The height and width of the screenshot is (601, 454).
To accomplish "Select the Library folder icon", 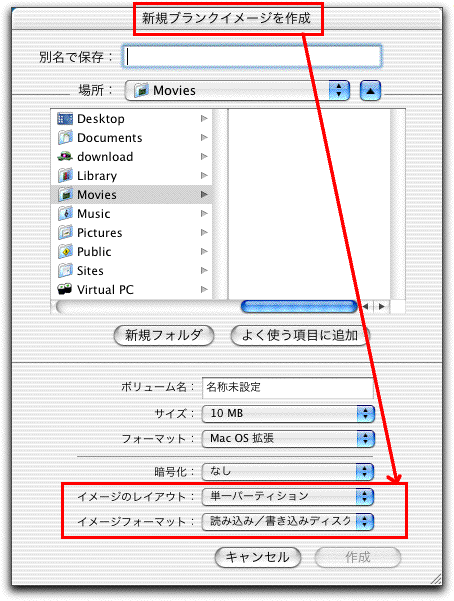I will pos(65,176).
